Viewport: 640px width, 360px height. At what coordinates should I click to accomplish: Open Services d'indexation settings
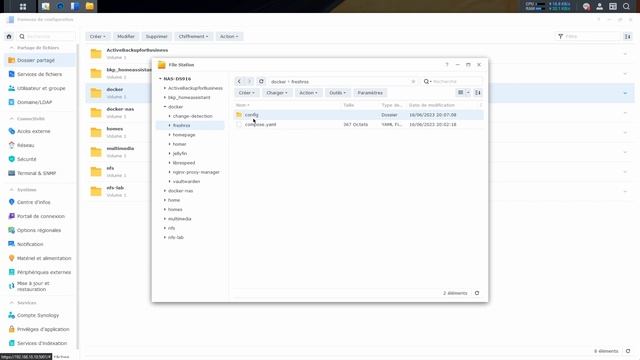(x=40, y=343)
